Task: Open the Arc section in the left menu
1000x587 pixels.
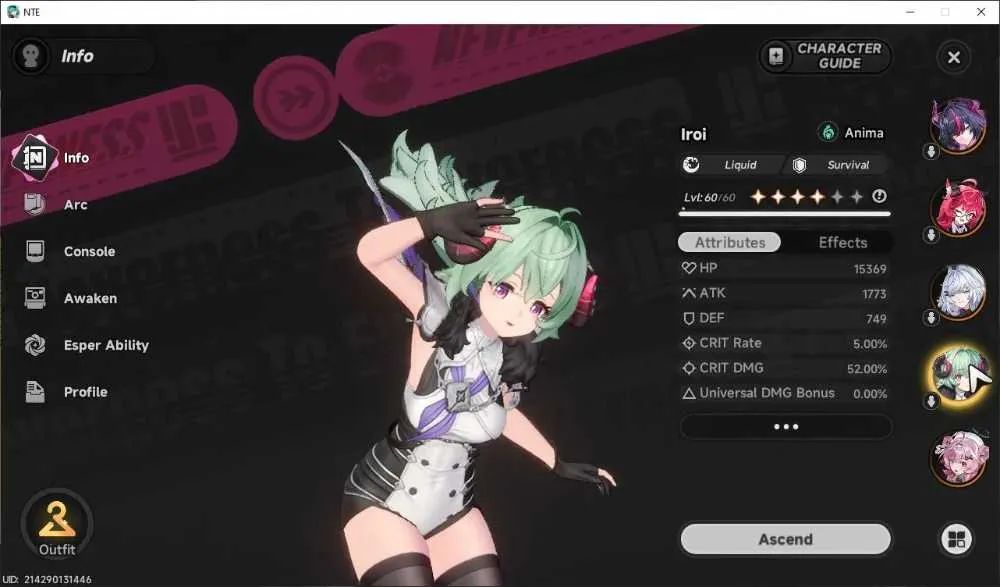Action: (56, 205)
